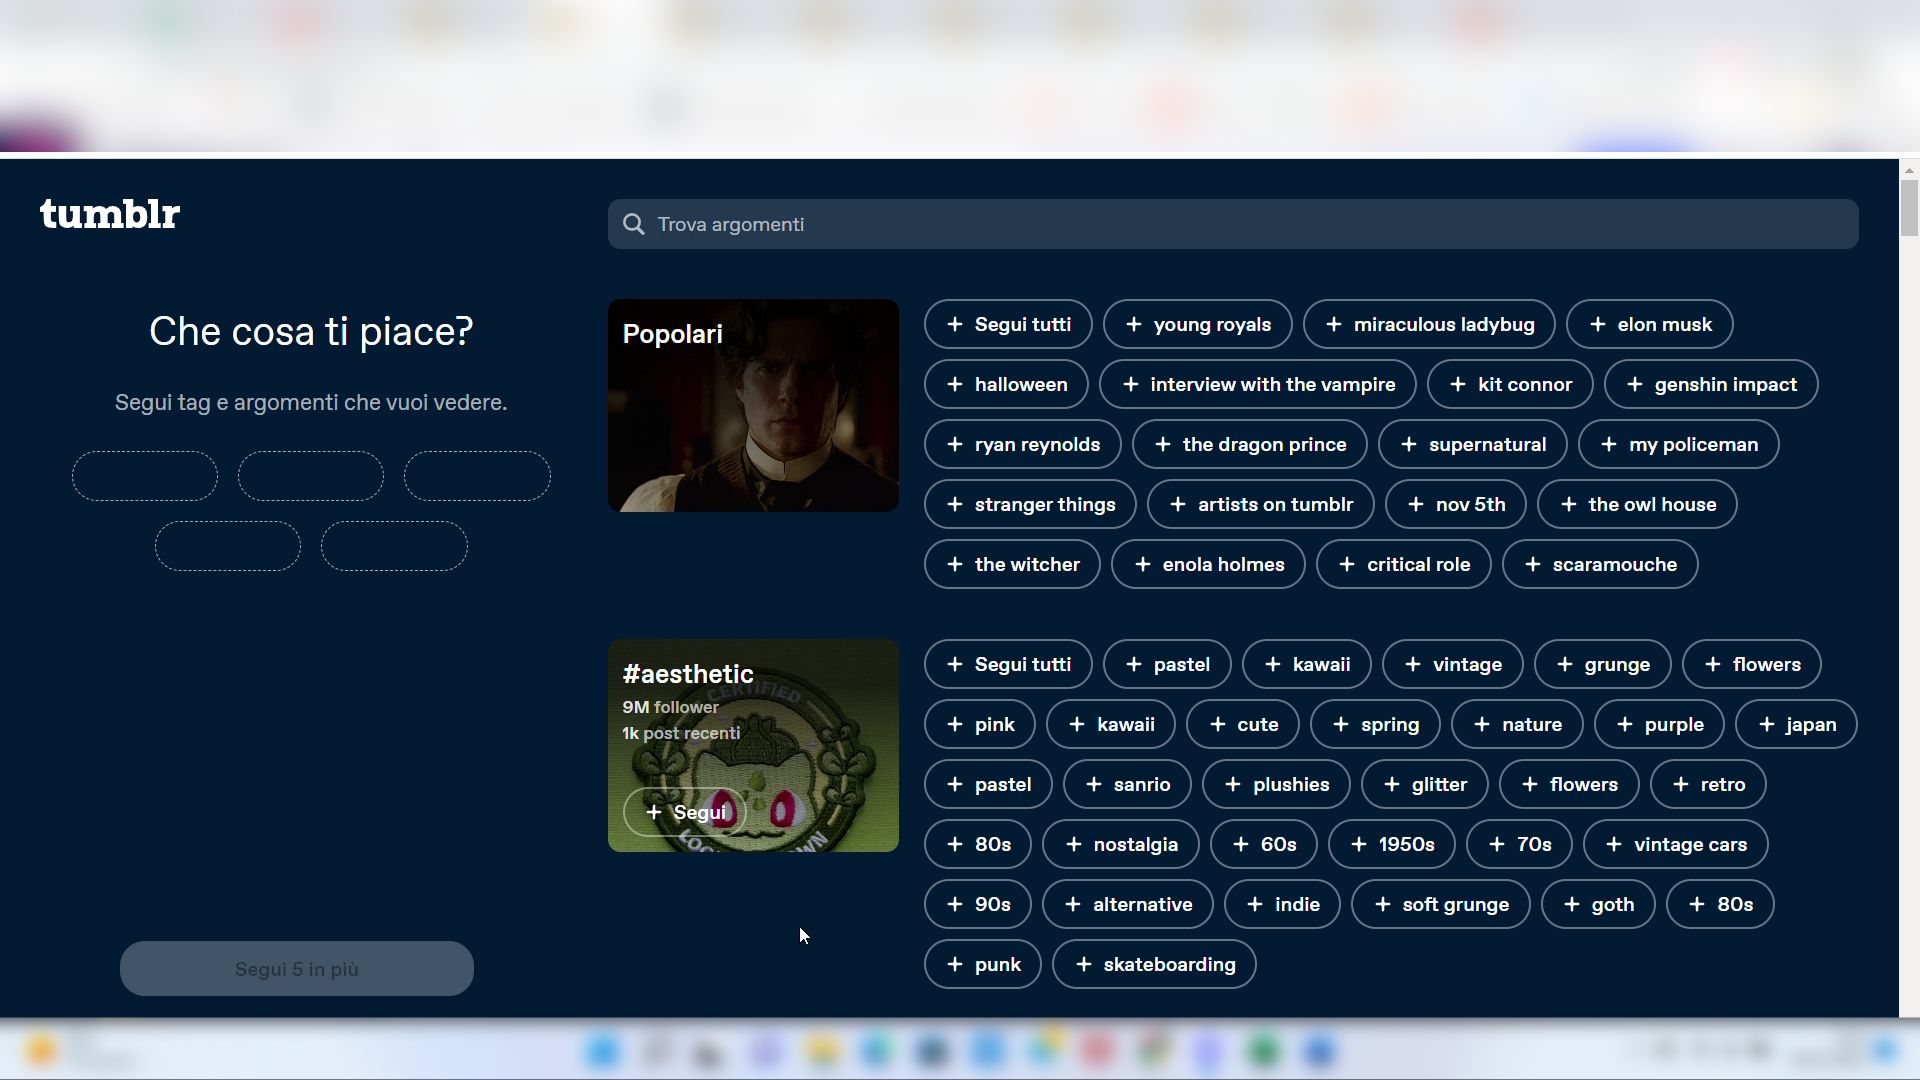1920x1080 pixels.
Task: Click the Segui 5 in più button
Action: coord(296,968)
